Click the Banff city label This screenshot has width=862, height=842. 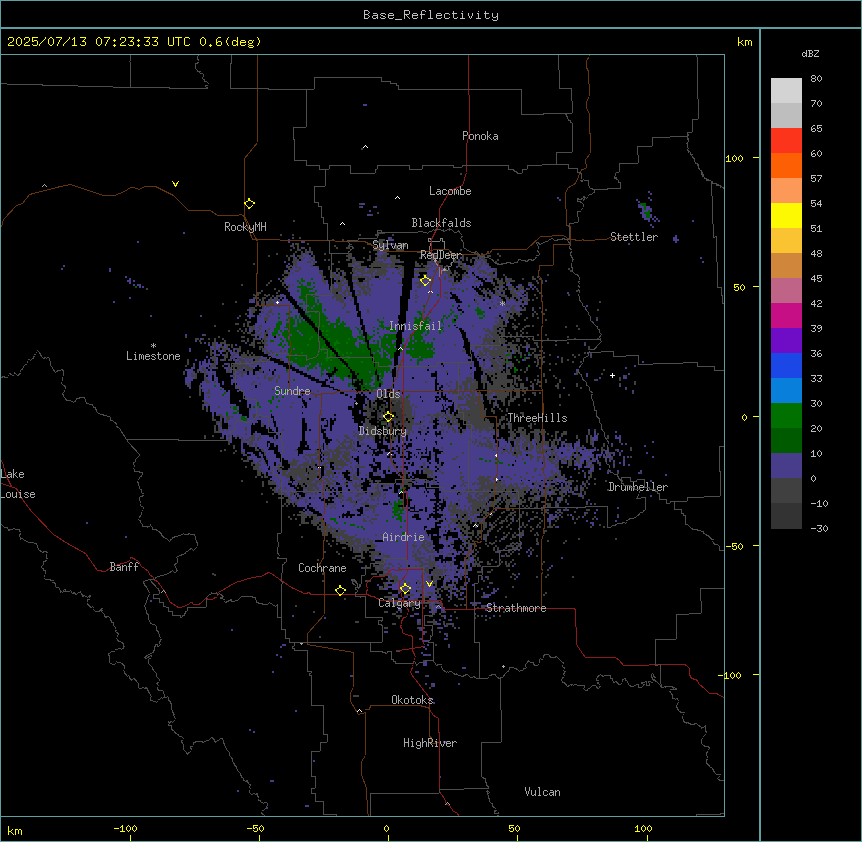click(x=124, y=567)
